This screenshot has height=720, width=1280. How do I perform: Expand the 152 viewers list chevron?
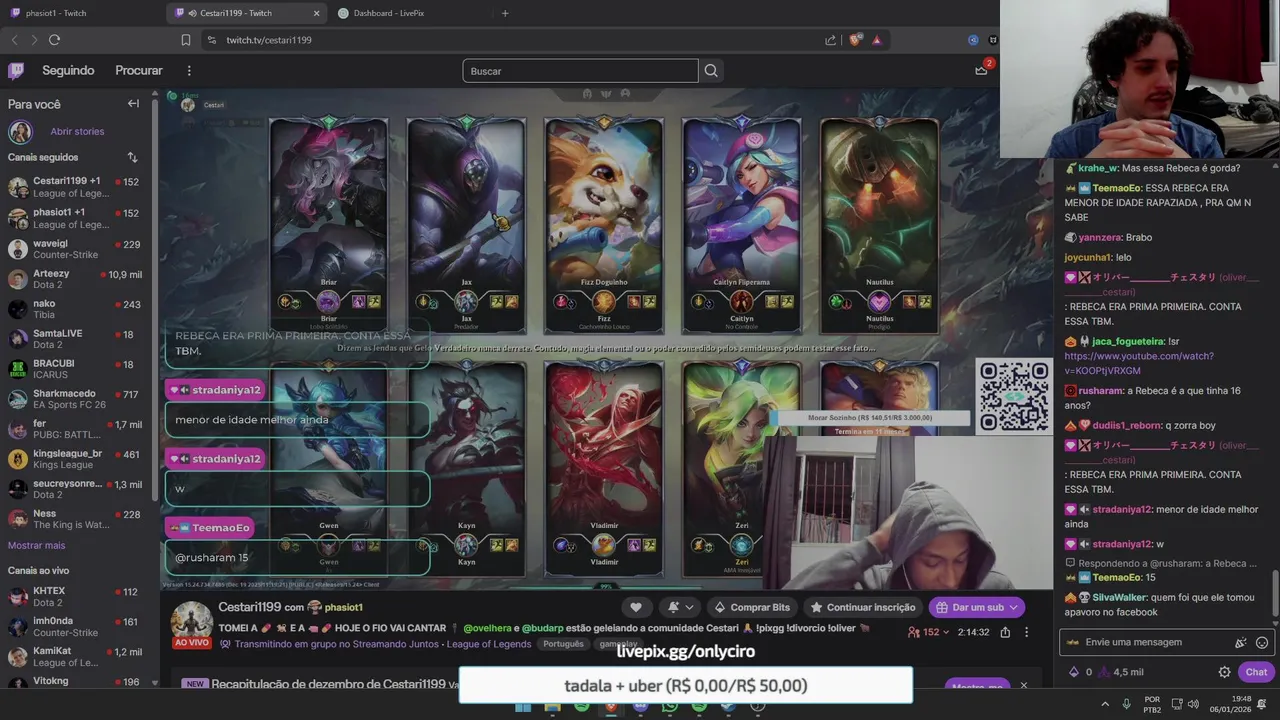(946, 632)
